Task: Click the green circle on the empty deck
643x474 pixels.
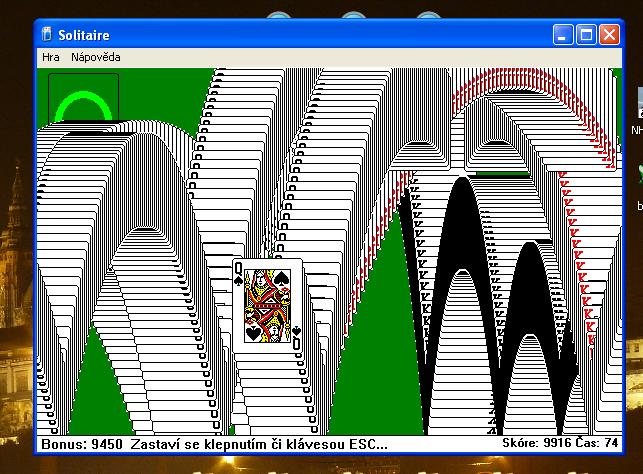Action: pos(84,106)
